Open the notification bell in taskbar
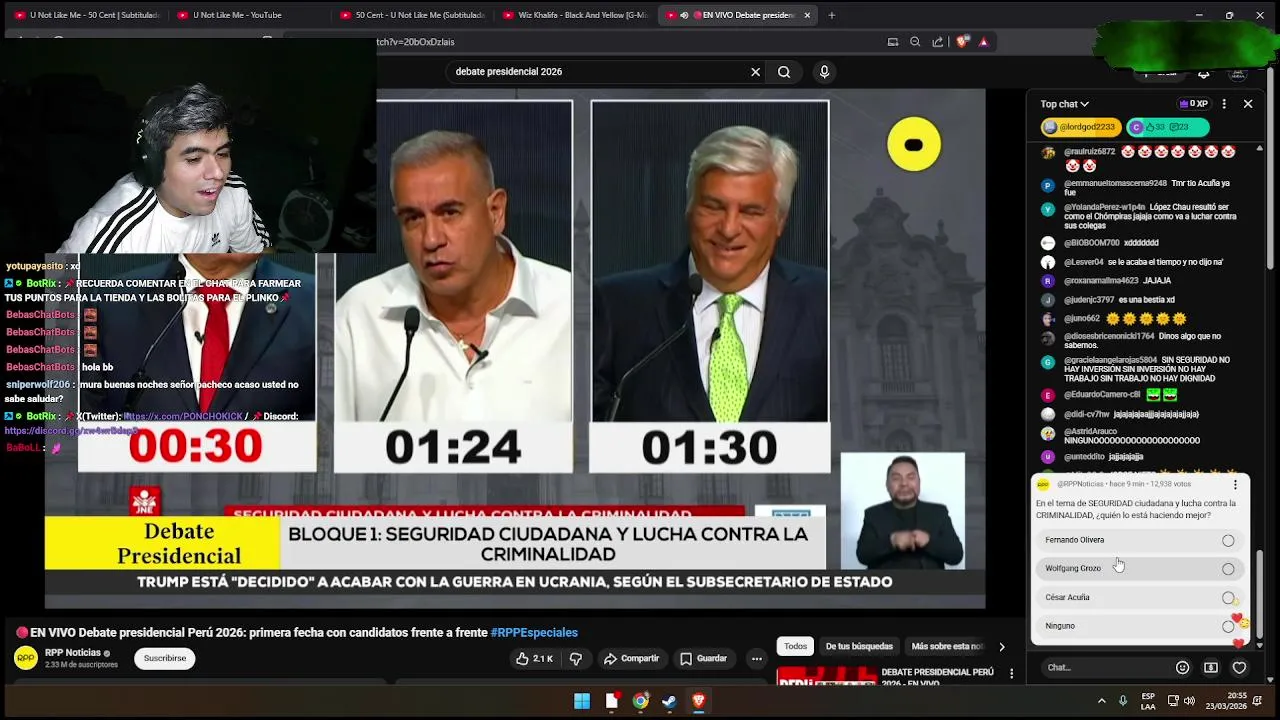Screen dimensions: 1280x720 [1257, 701]
